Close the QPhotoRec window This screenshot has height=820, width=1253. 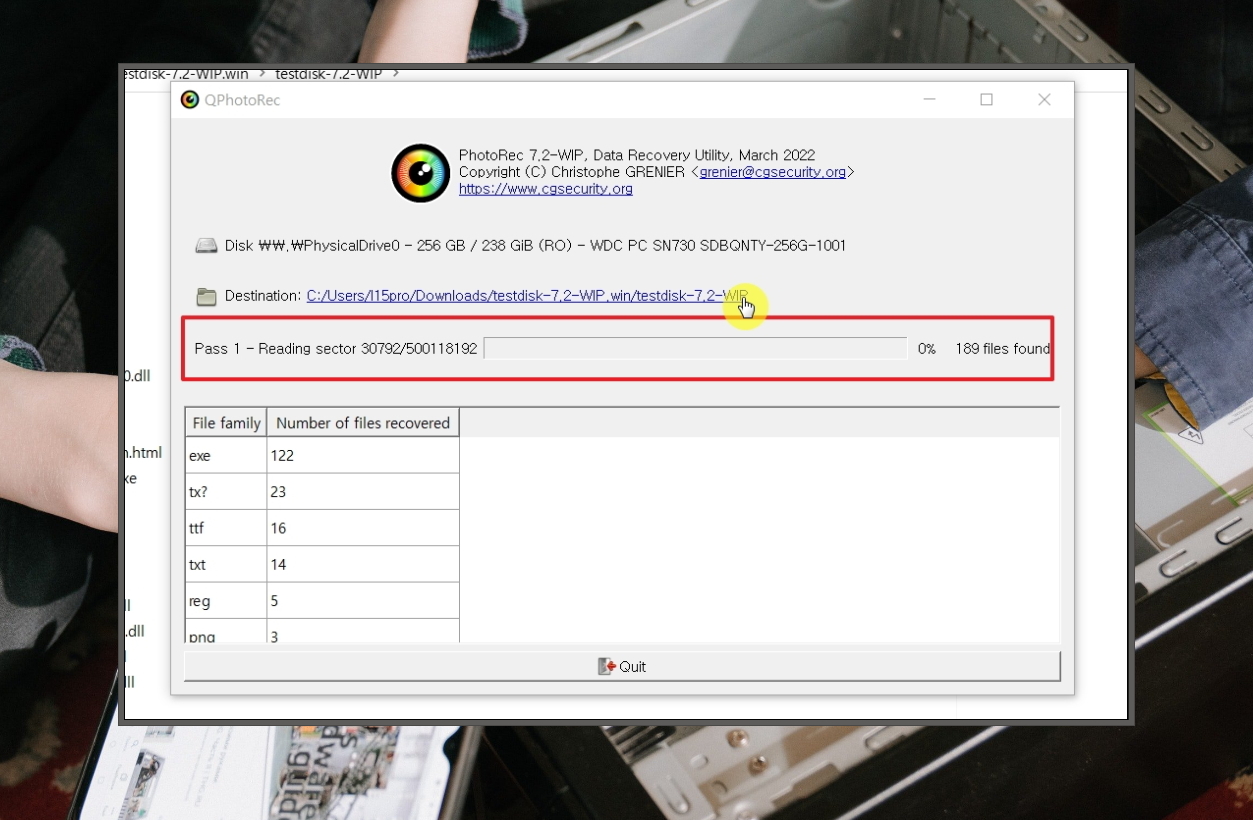[x=1044, y=99]
